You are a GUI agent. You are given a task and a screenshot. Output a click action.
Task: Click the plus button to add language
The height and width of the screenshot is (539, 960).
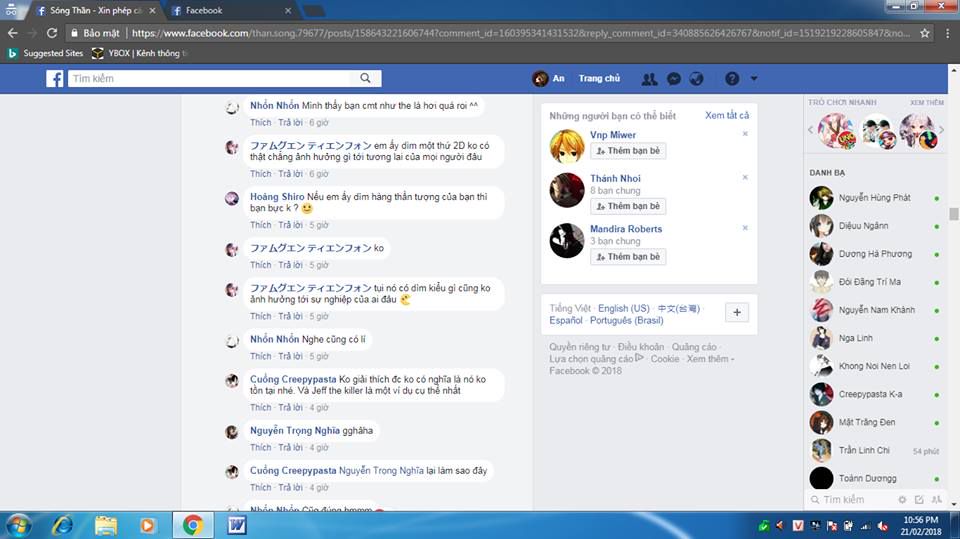tap(736, 313)
